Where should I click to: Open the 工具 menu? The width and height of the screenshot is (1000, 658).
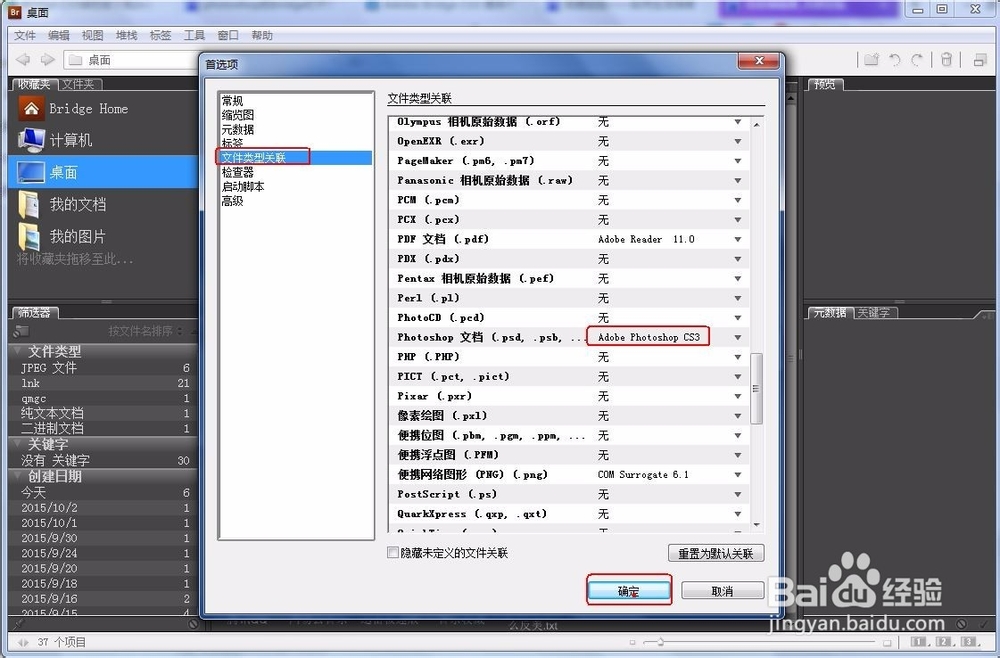coord(194,35)
